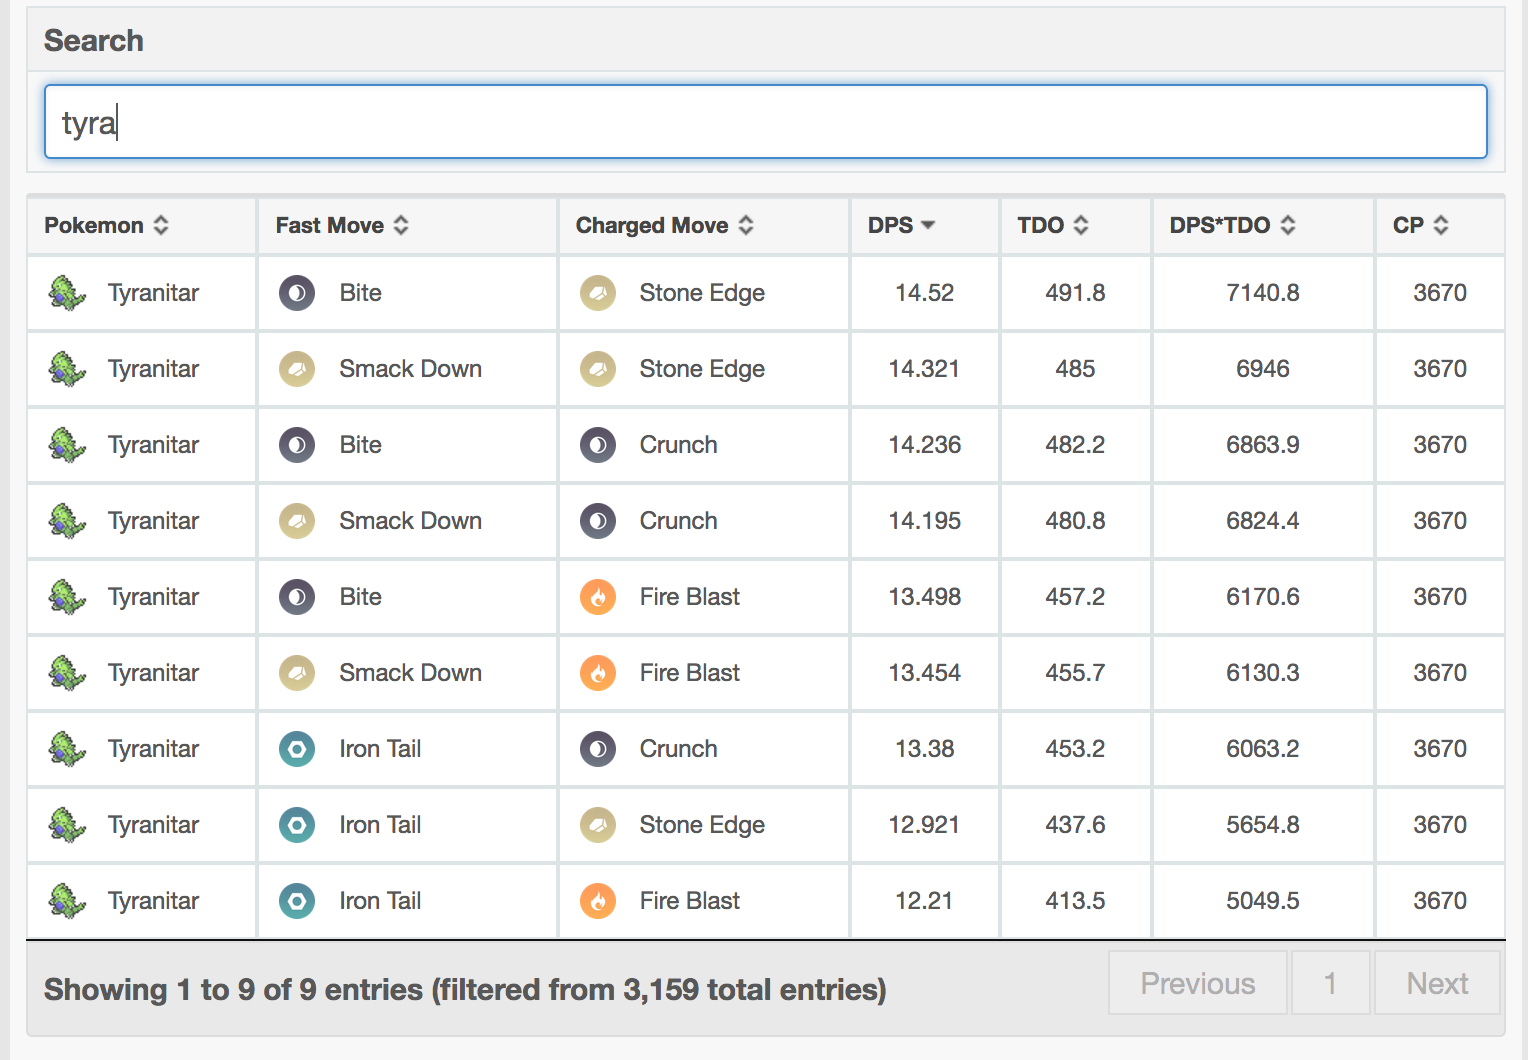Click the DPS value 13.498
This screenshot has height=1060, width=1528.
coord(925,597)
